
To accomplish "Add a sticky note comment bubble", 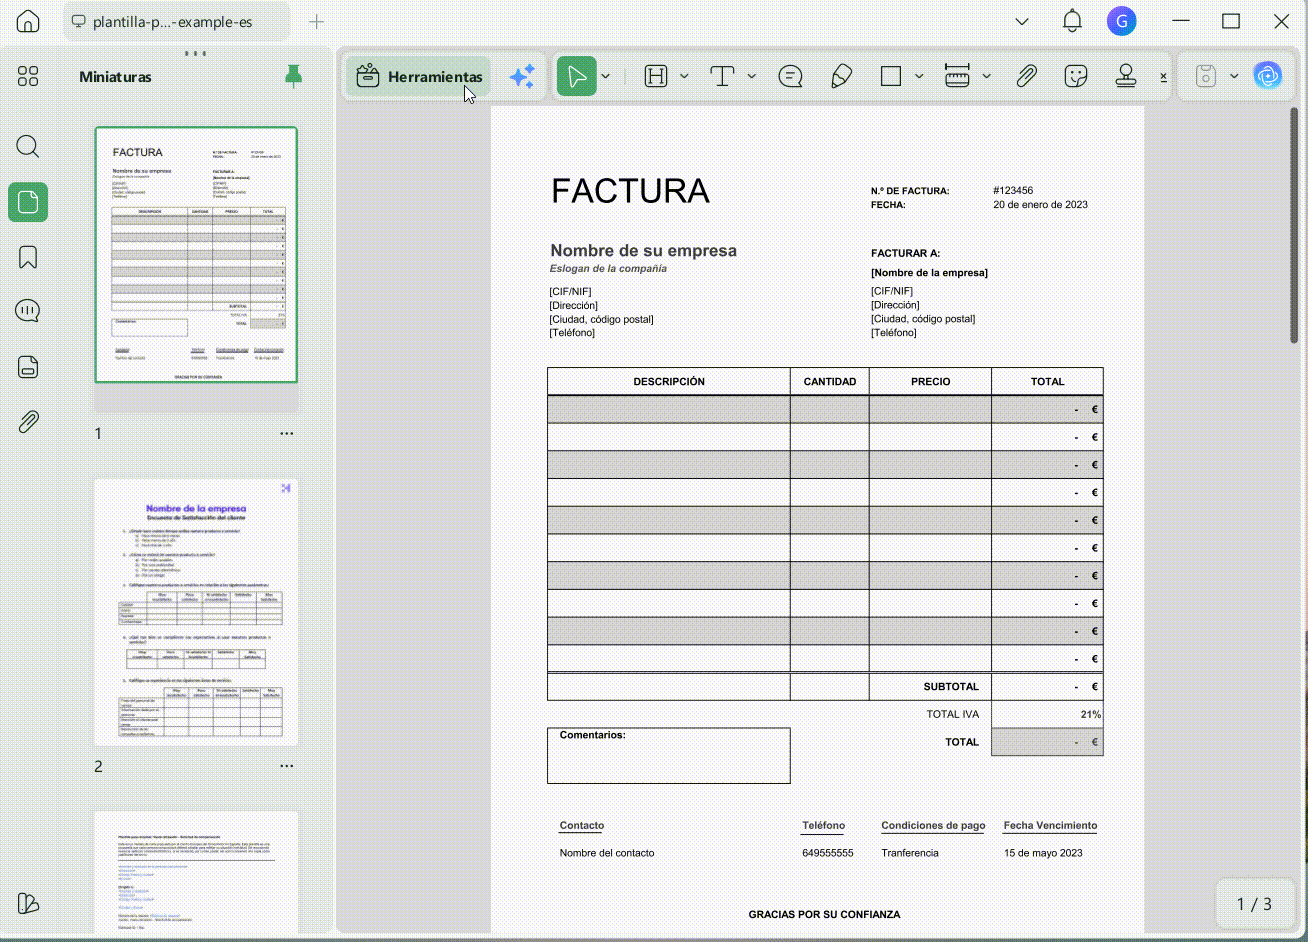I will point(790,77).
